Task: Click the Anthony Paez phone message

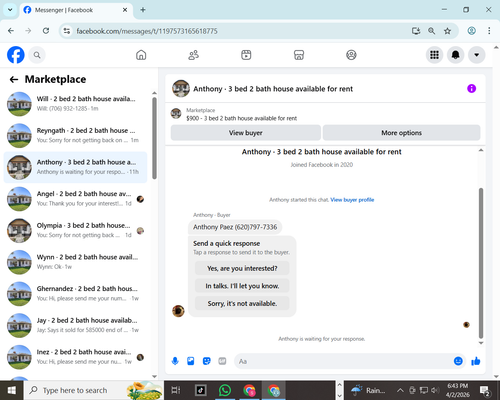Action: tap(235, 227)
